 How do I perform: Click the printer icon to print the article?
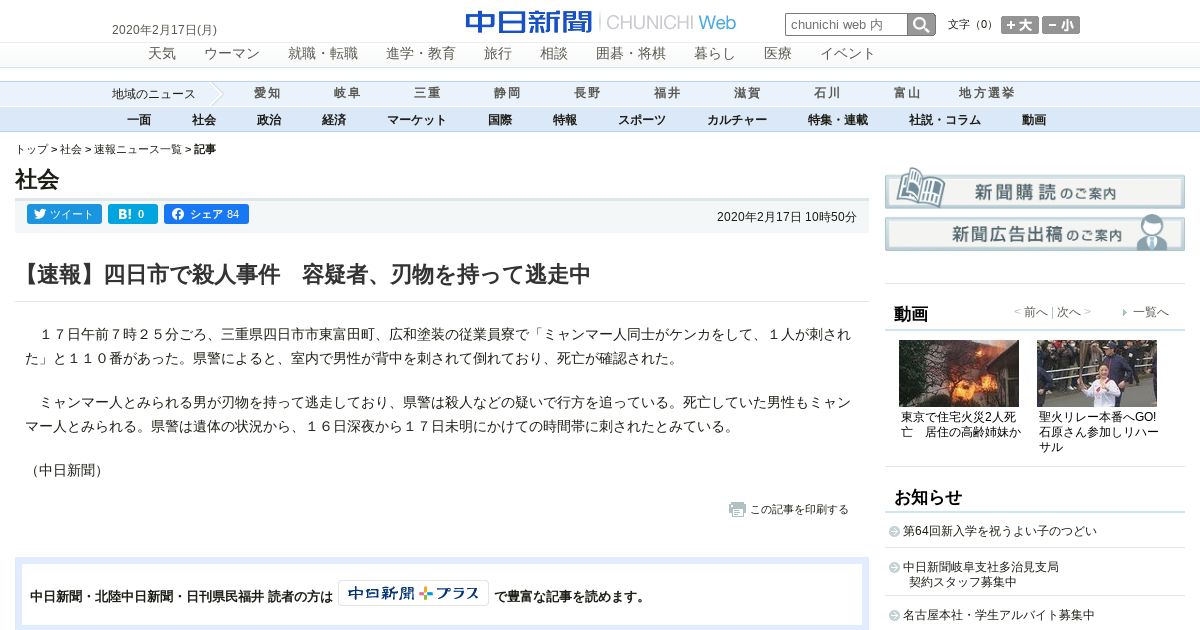point(737,509)
